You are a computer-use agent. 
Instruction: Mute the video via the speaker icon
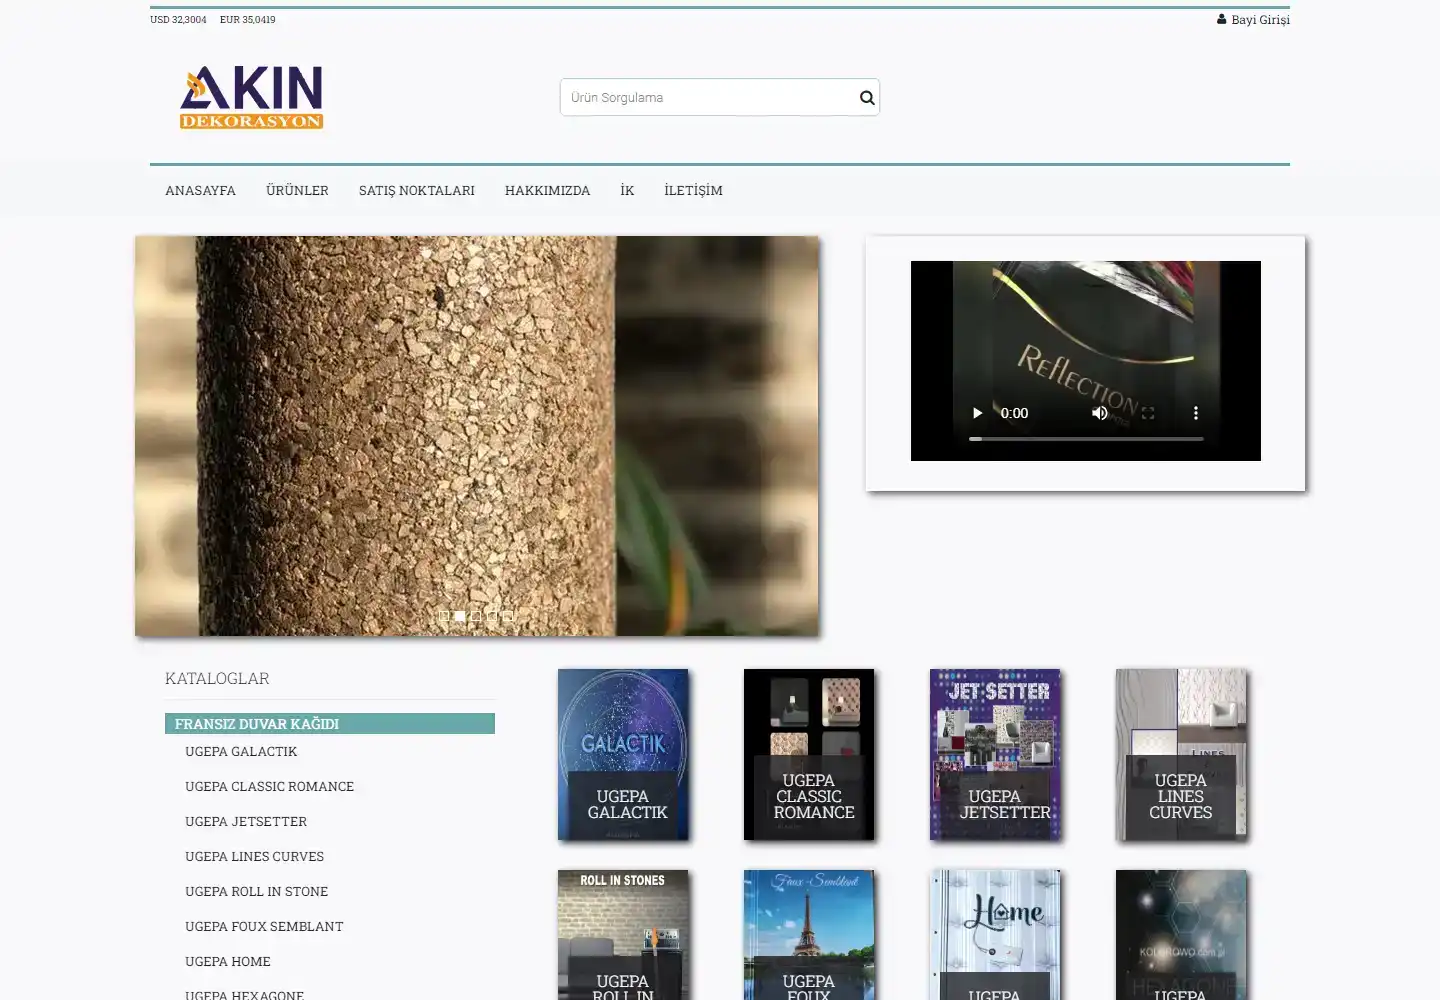[x=1100, y=413]
